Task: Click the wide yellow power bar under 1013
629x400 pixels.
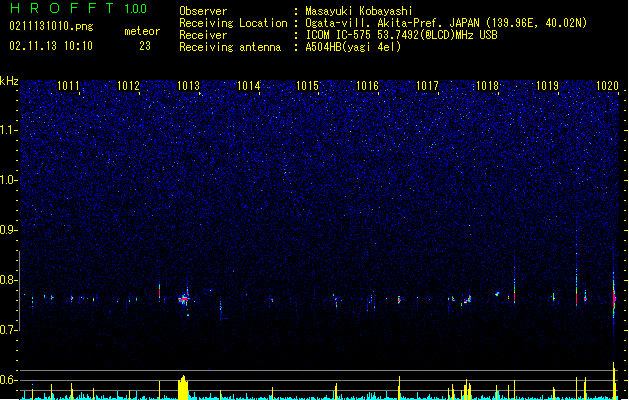Action: tap(183, 387)
